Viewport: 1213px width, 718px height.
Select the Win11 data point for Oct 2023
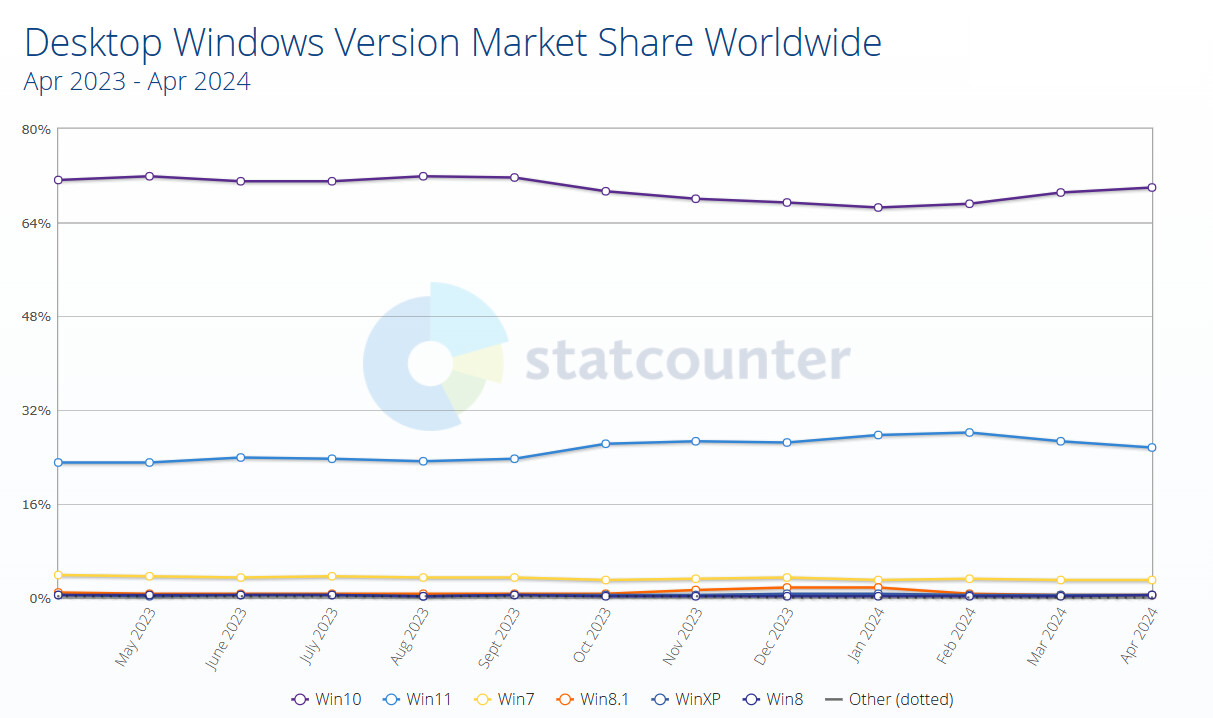(605, 444)
